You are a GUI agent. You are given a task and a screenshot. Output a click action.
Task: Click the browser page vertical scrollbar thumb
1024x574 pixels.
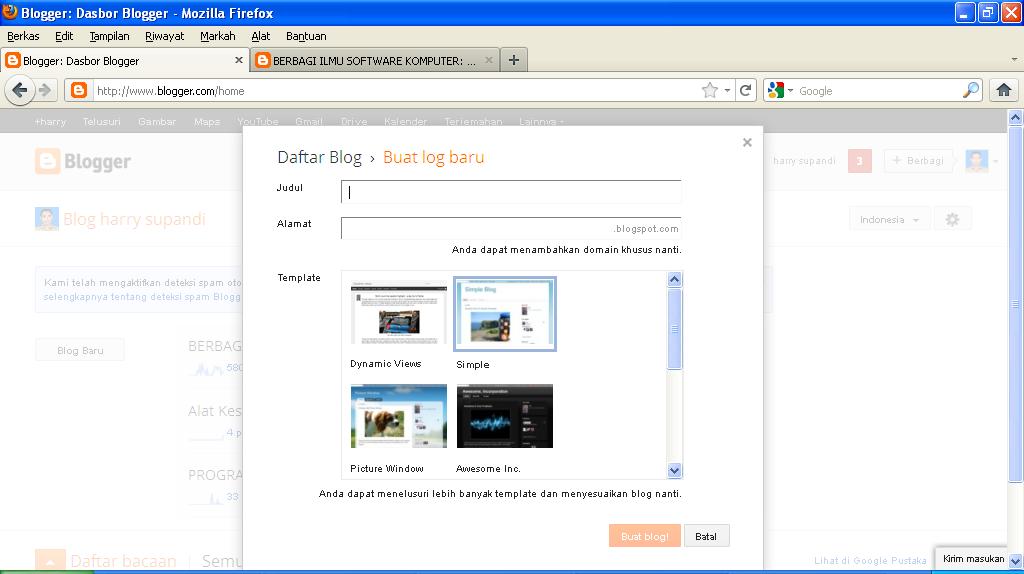(1015, 304)
